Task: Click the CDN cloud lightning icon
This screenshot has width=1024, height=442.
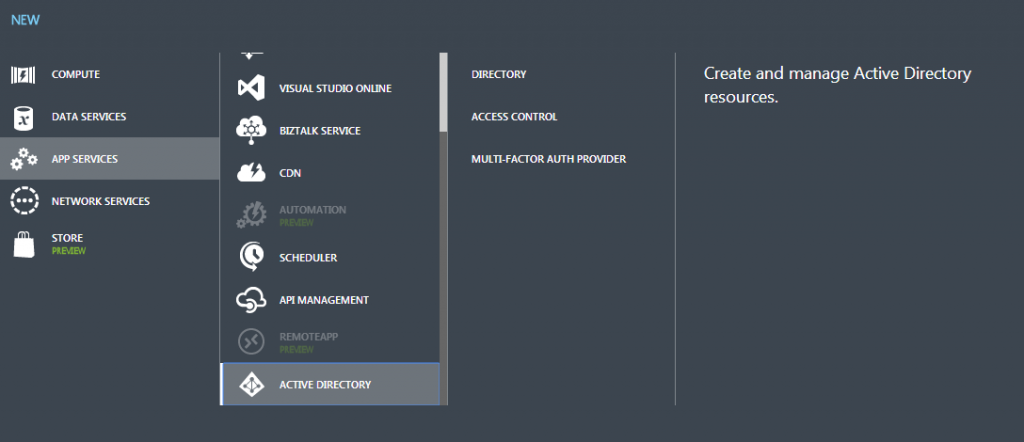Action: coord(251,173)
